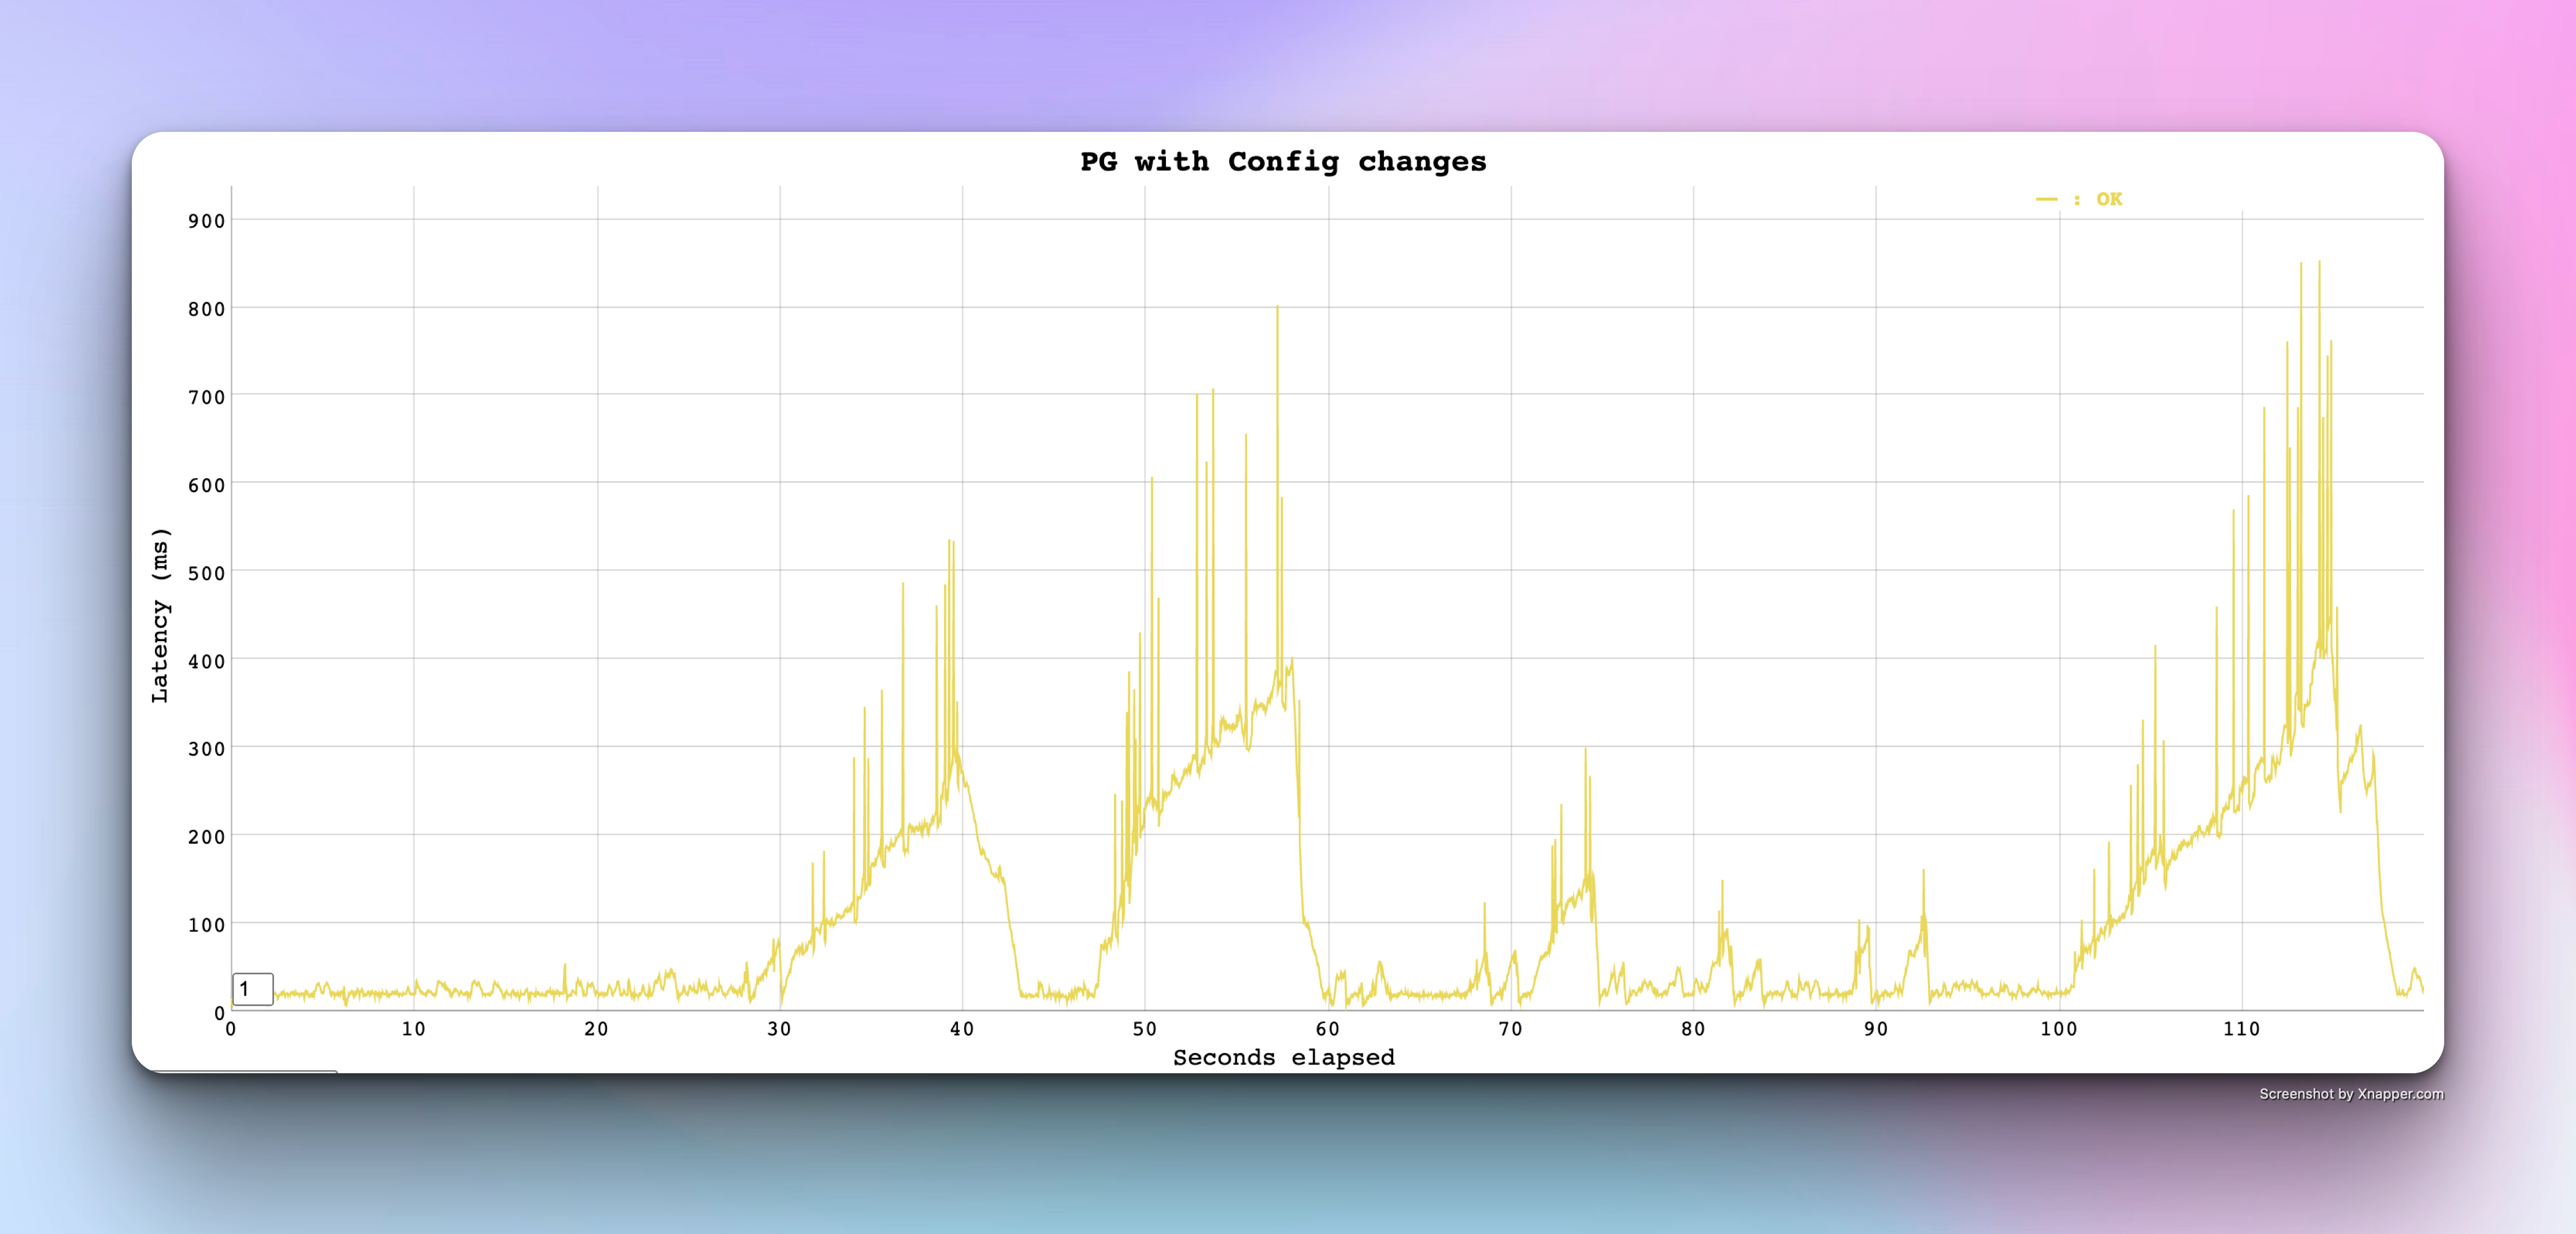Click the 30 tick on seconds axis

(779, 1029)
